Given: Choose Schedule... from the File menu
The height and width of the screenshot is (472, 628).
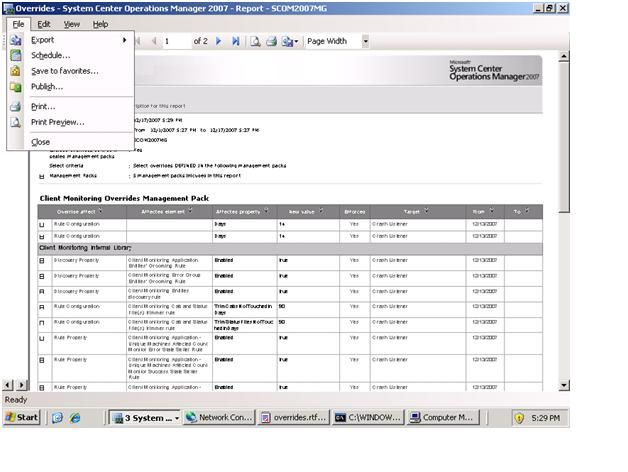Looking at the screenshot, I should pyautogui.click(x=70, y=55).
